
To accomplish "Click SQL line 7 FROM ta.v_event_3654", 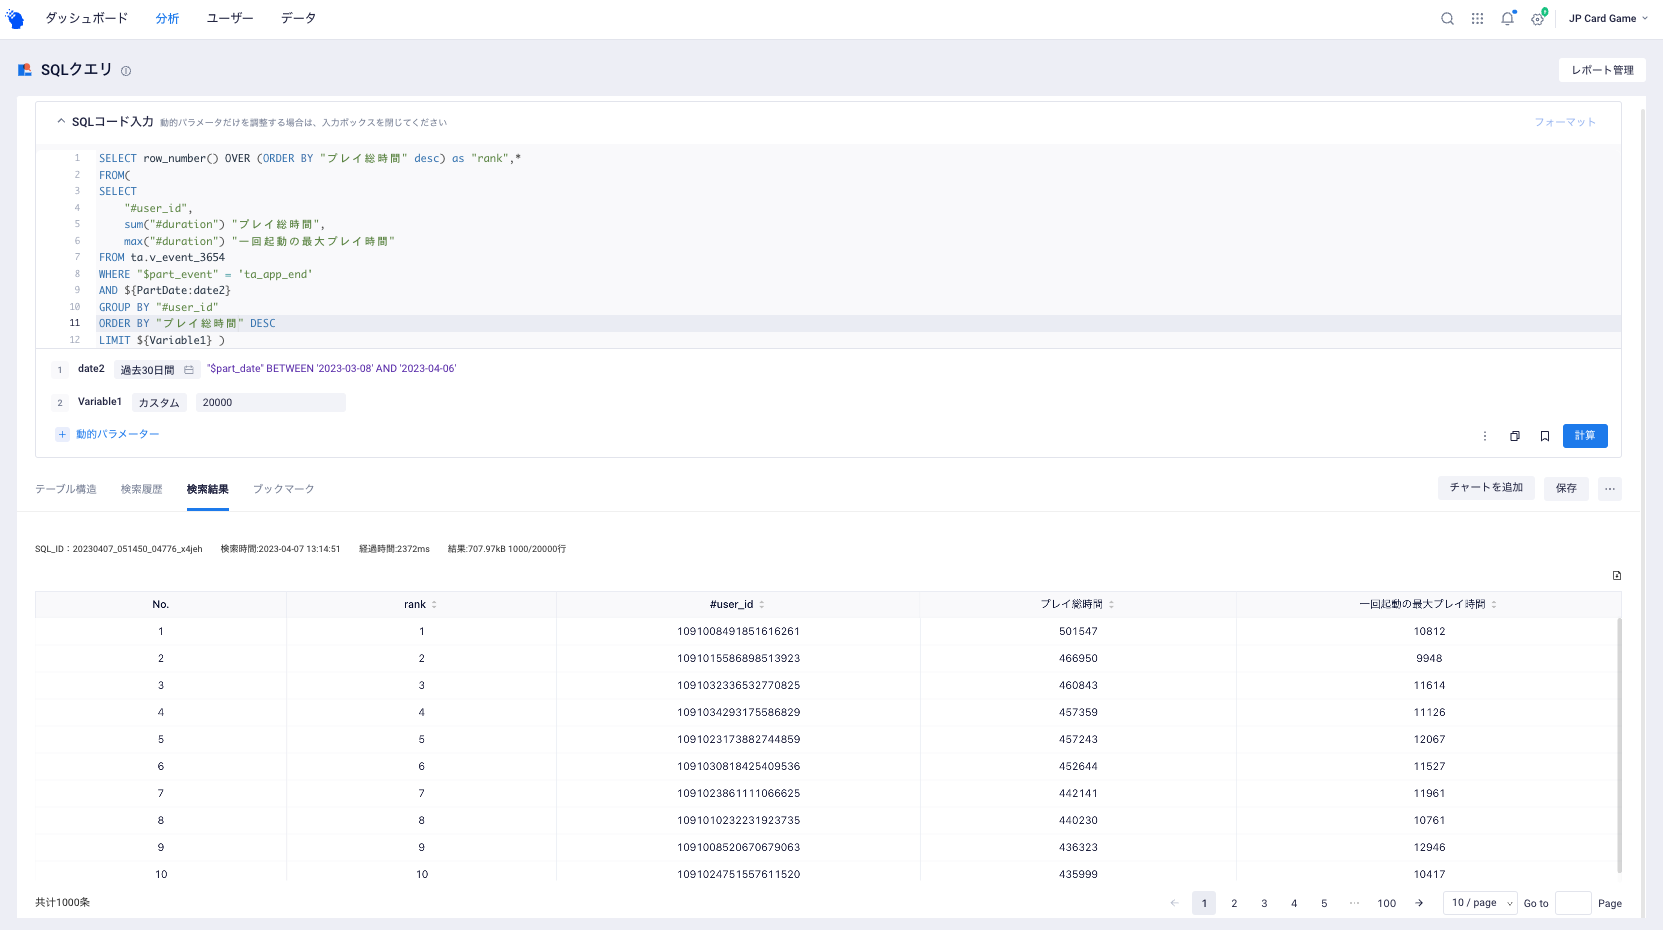I will click(162, 257).
